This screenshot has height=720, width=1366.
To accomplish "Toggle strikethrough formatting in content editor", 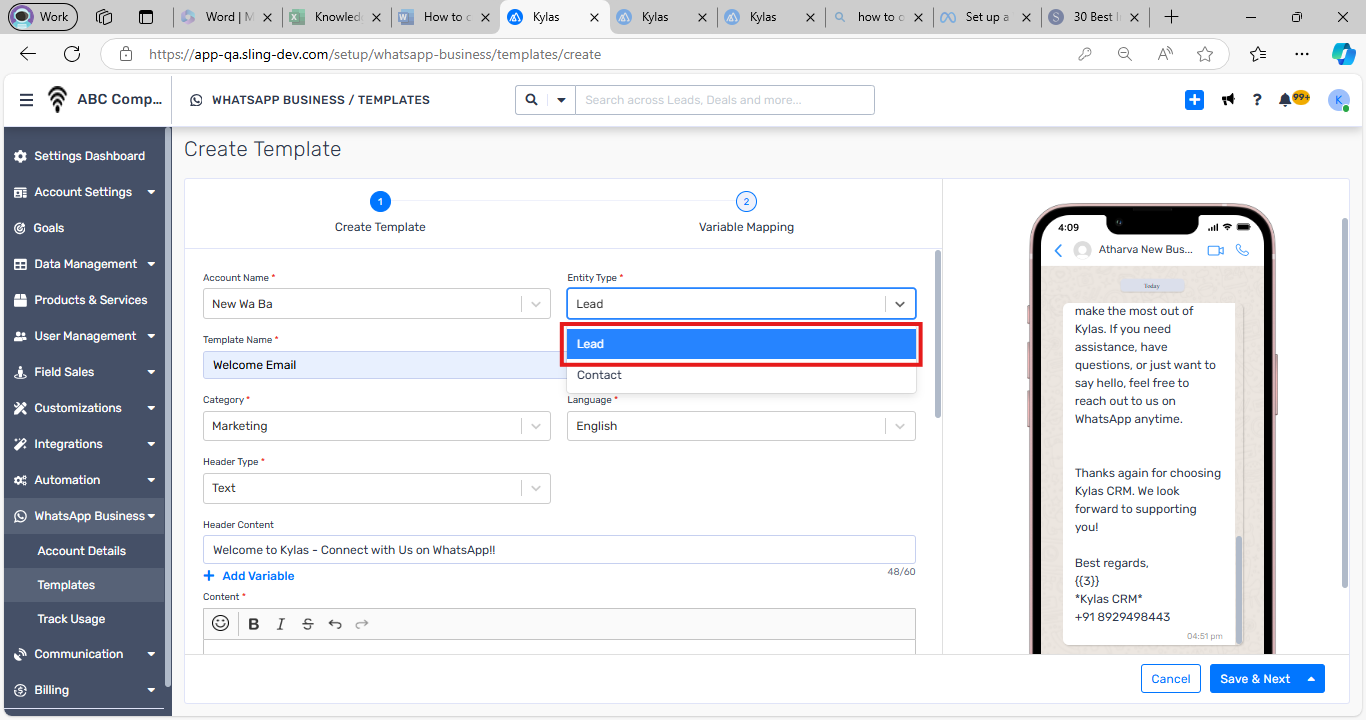I will [x=308, y=624].
